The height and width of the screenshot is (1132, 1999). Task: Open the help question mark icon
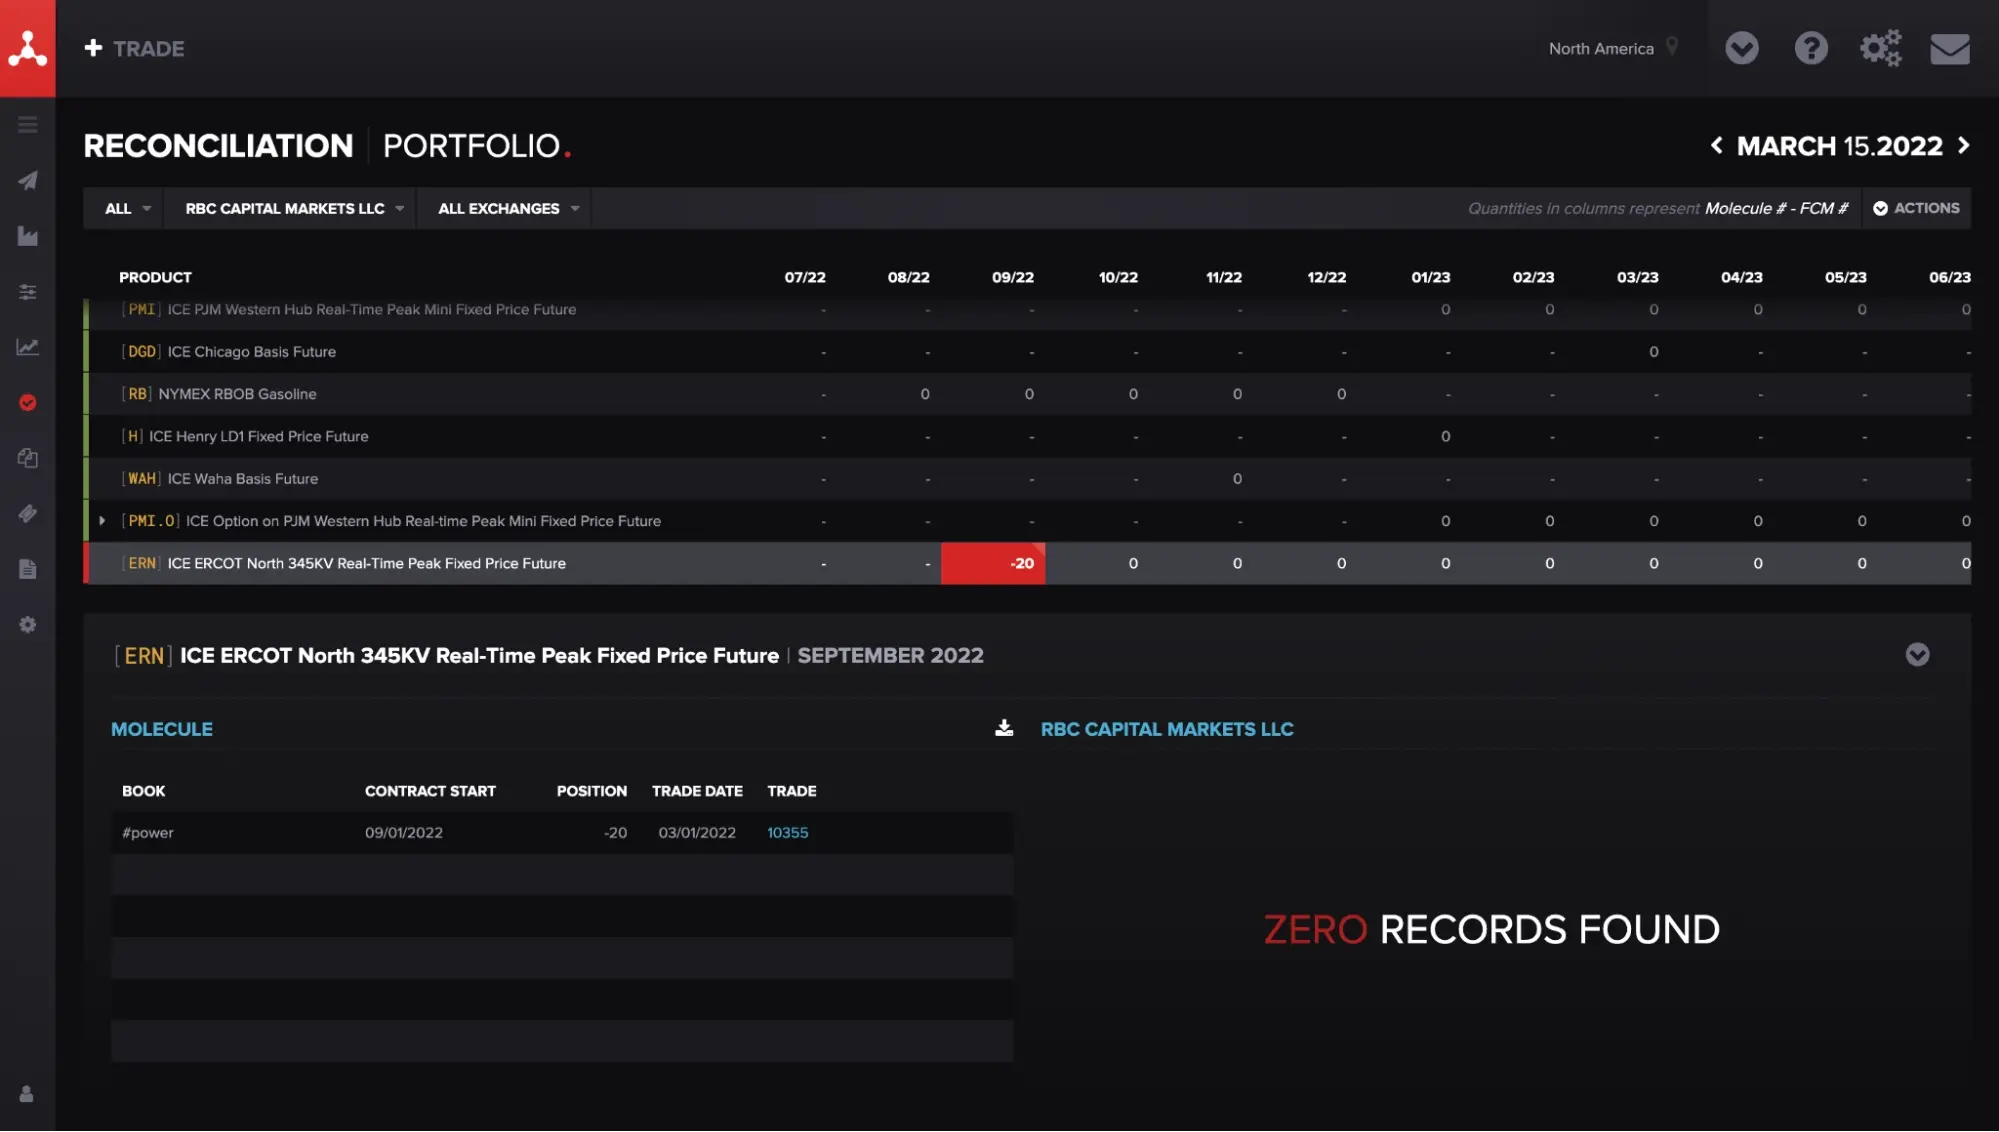click(1811, 48)
